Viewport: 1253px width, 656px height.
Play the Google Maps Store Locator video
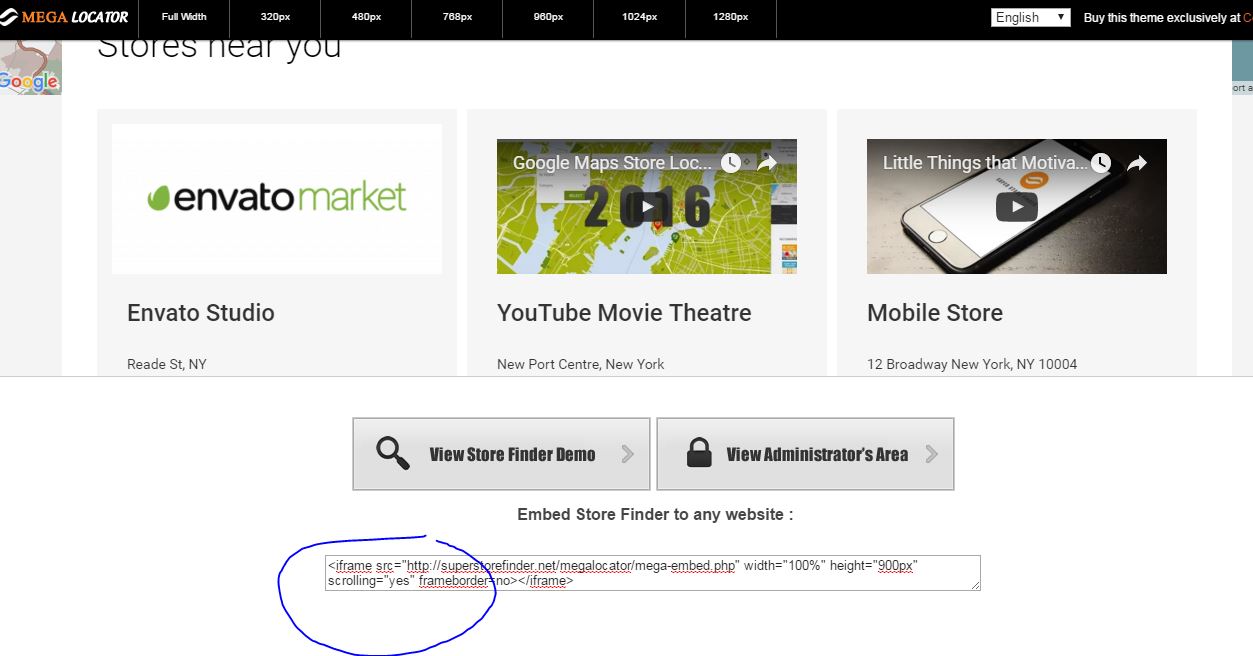coord(647,207)
